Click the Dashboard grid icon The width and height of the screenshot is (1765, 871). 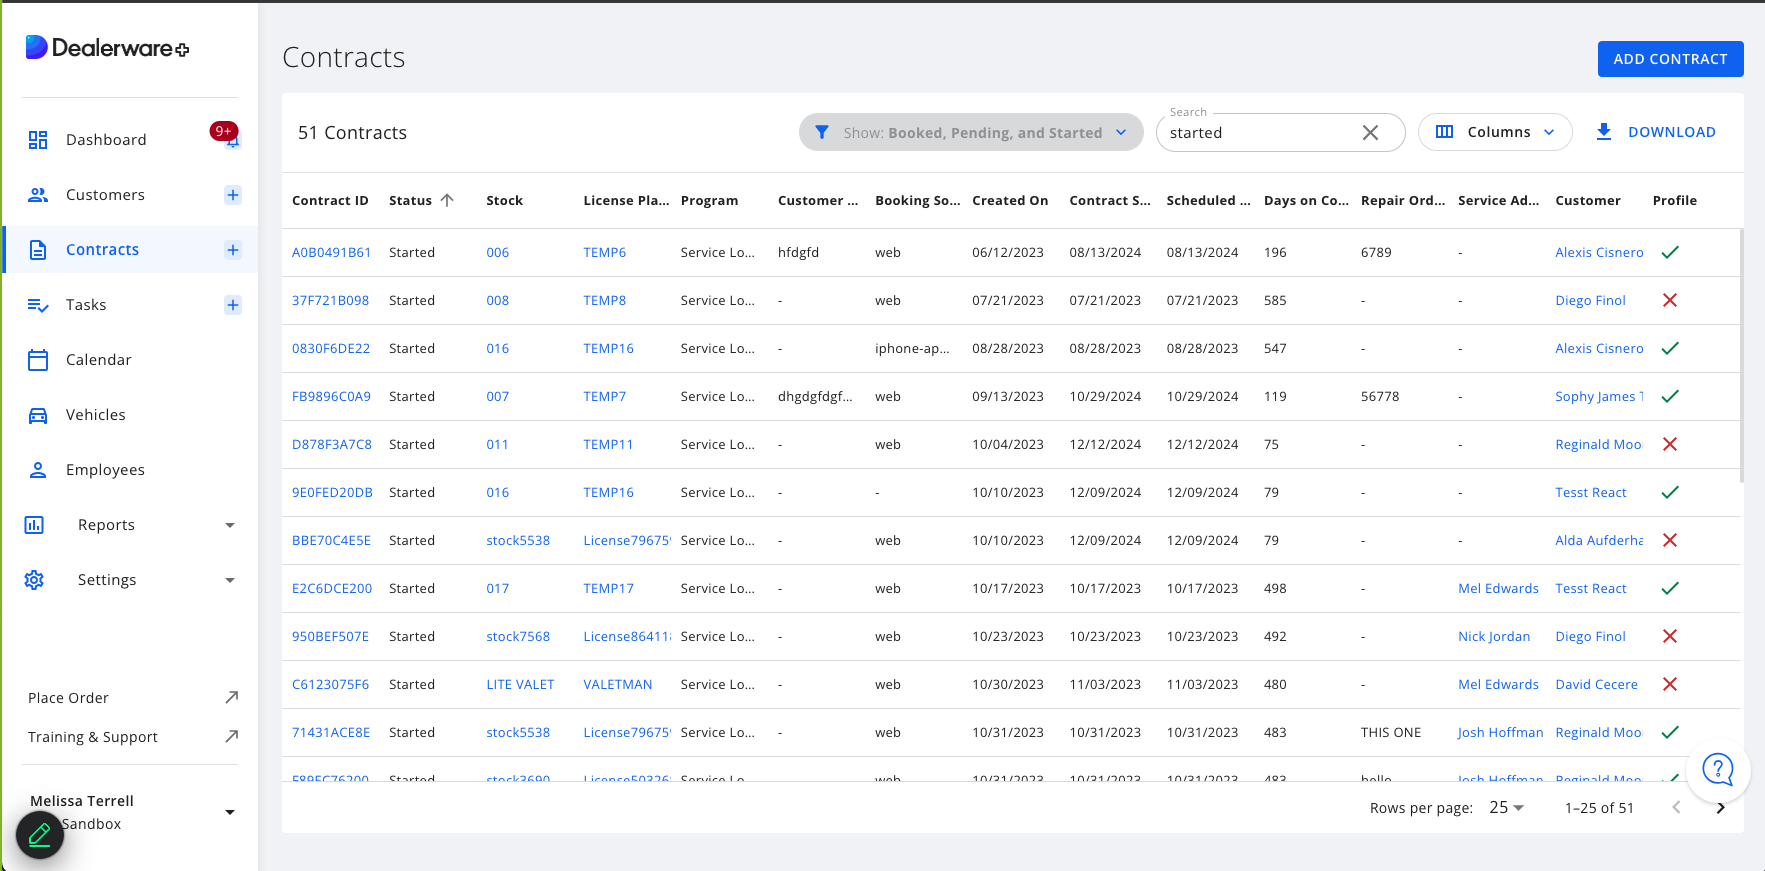click(x=38, y=140)
